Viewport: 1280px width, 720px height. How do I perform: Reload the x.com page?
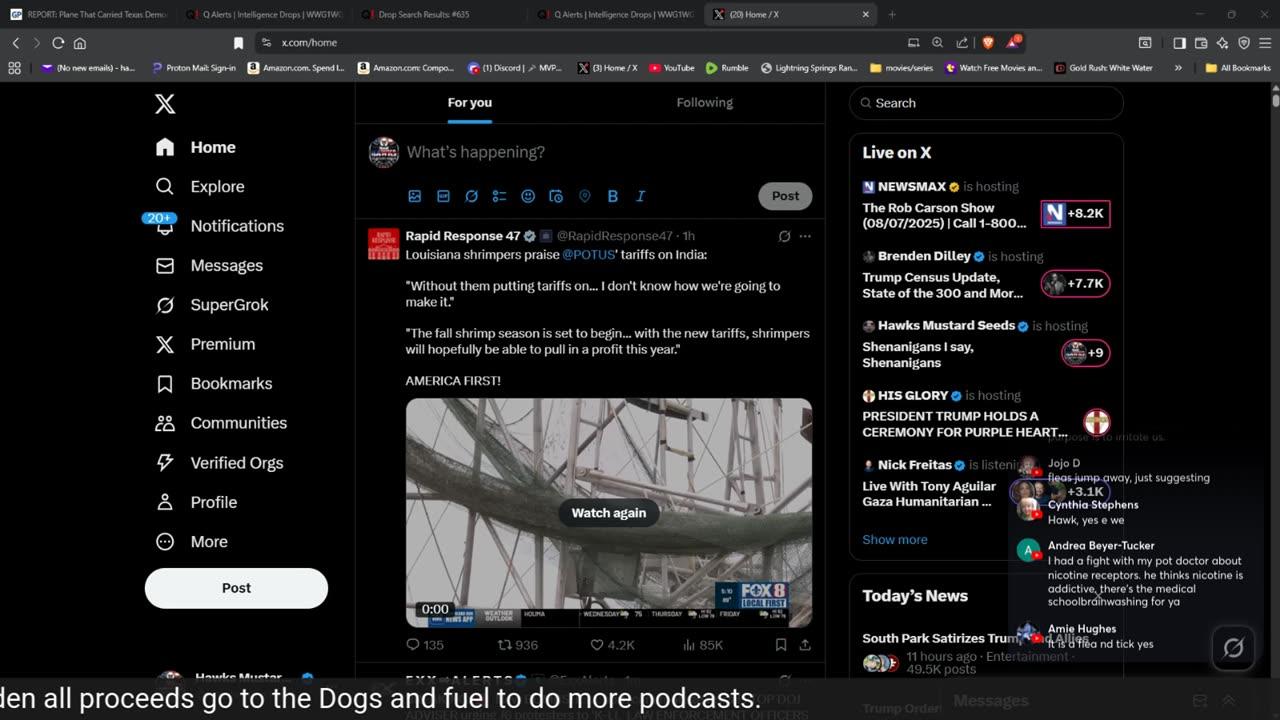58,43
